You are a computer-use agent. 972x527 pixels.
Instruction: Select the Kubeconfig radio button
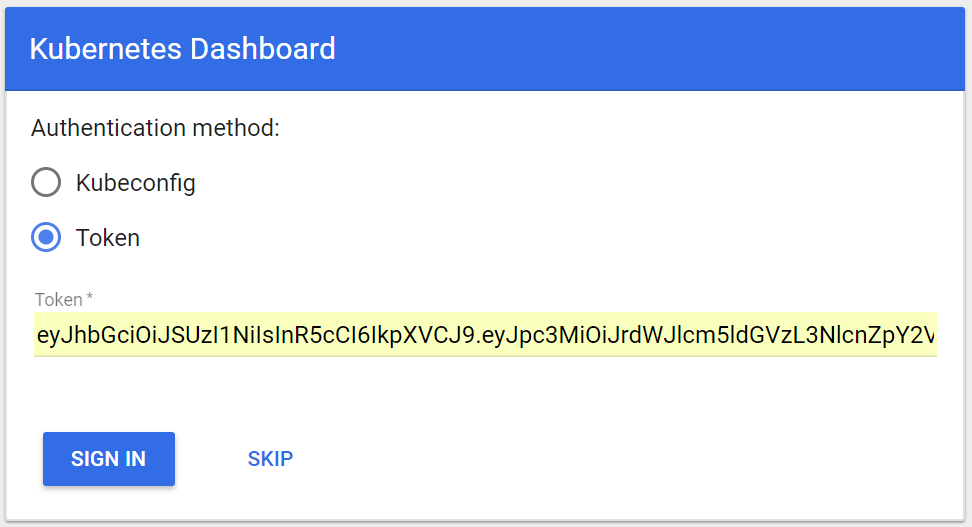pos(46,183)
